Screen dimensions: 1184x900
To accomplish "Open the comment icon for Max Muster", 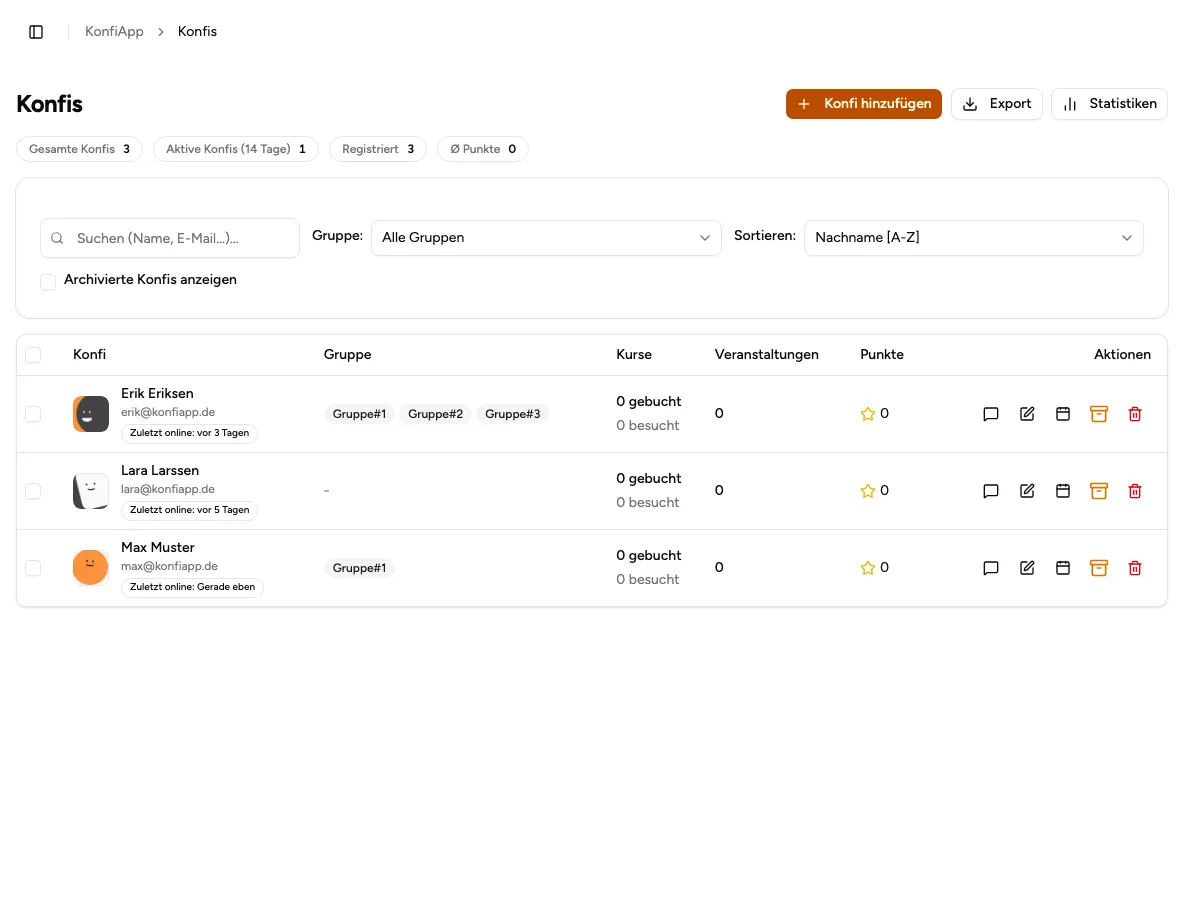I will pyautogui.click(x=991, y=568).
